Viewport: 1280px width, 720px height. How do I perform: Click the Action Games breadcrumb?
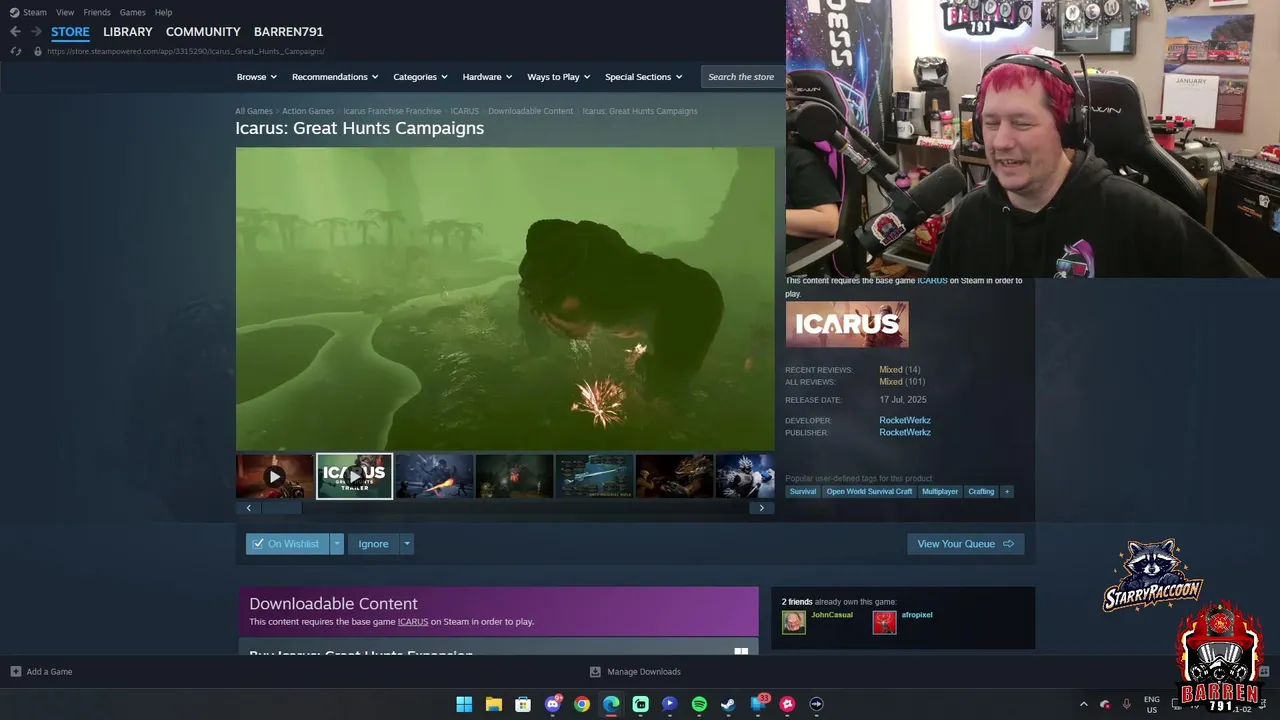(x=308, y=111)
